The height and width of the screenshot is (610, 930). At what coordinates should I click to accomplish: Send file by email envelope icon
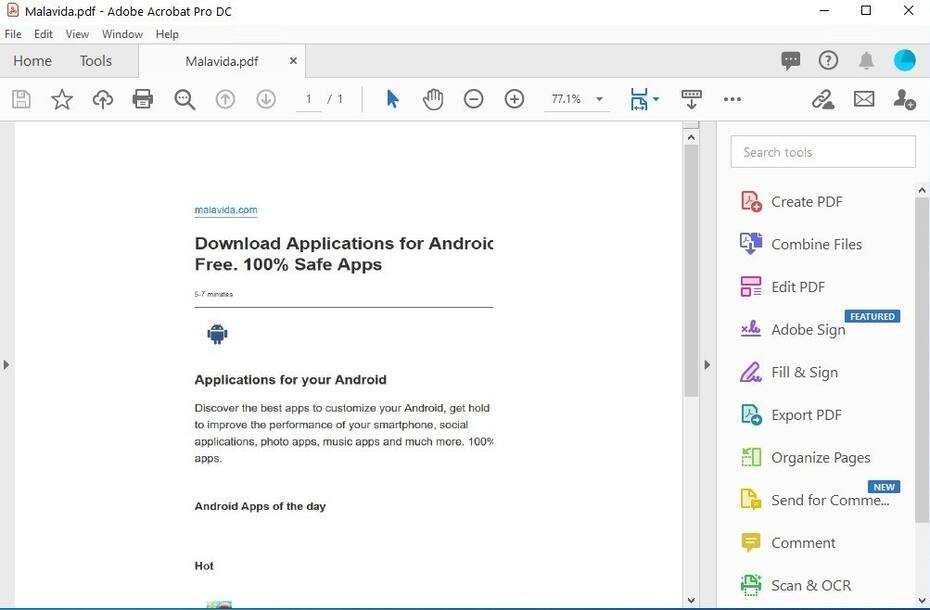(864, 99)
